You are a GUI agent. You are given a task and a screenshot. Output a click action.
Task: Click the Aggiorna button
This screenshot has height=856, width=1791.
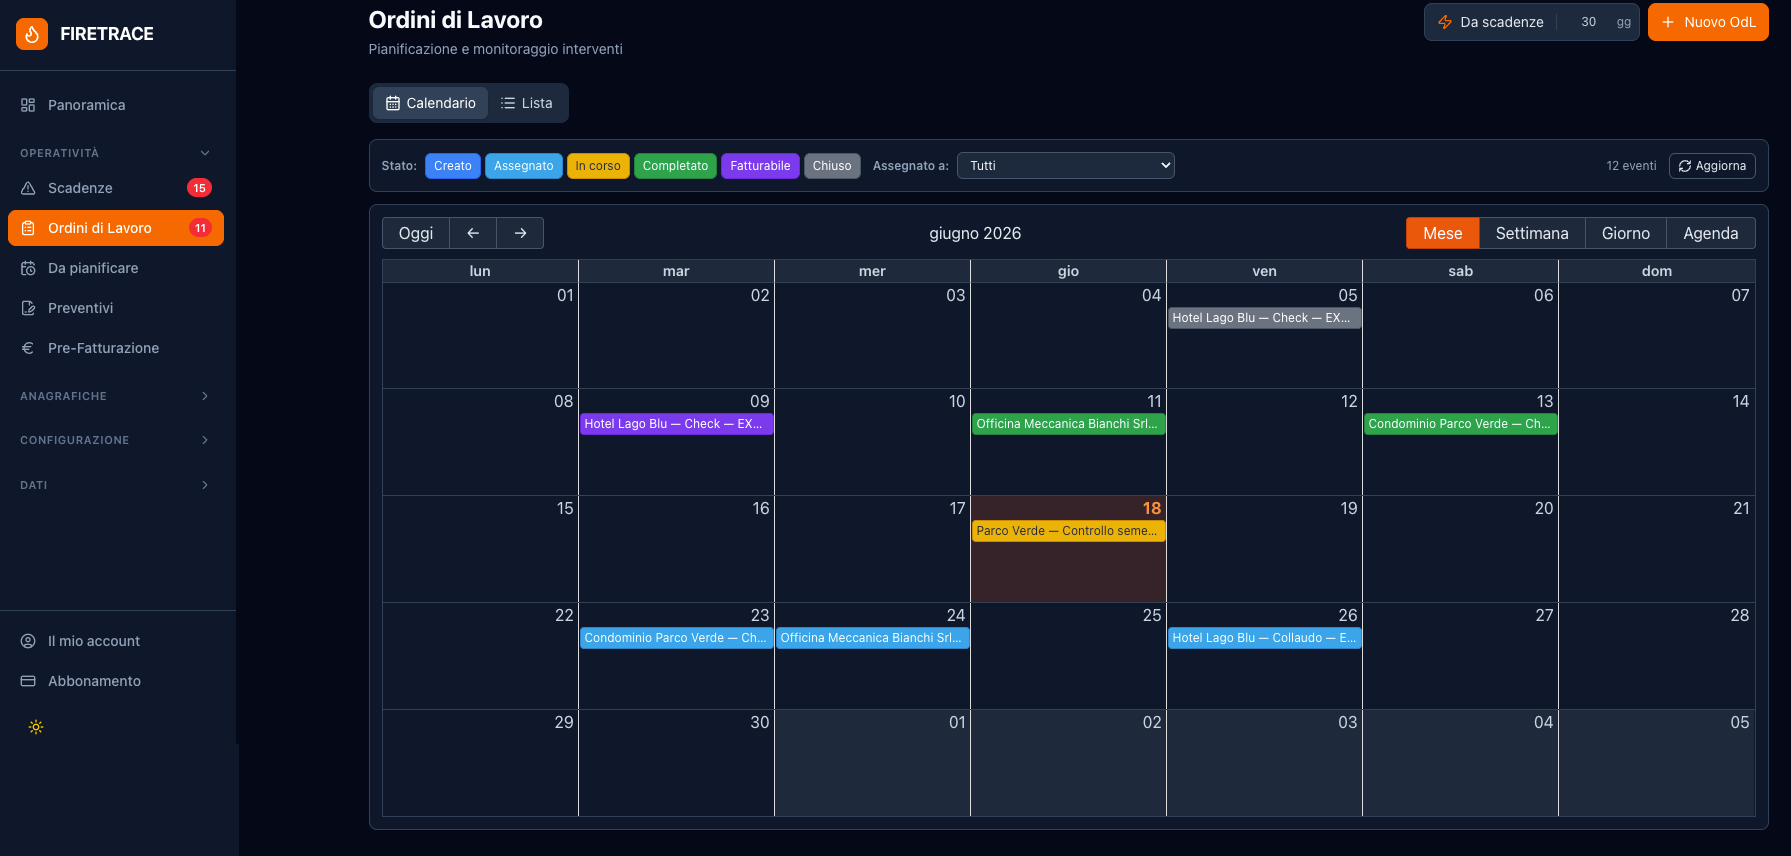(x=1712, y=166)
